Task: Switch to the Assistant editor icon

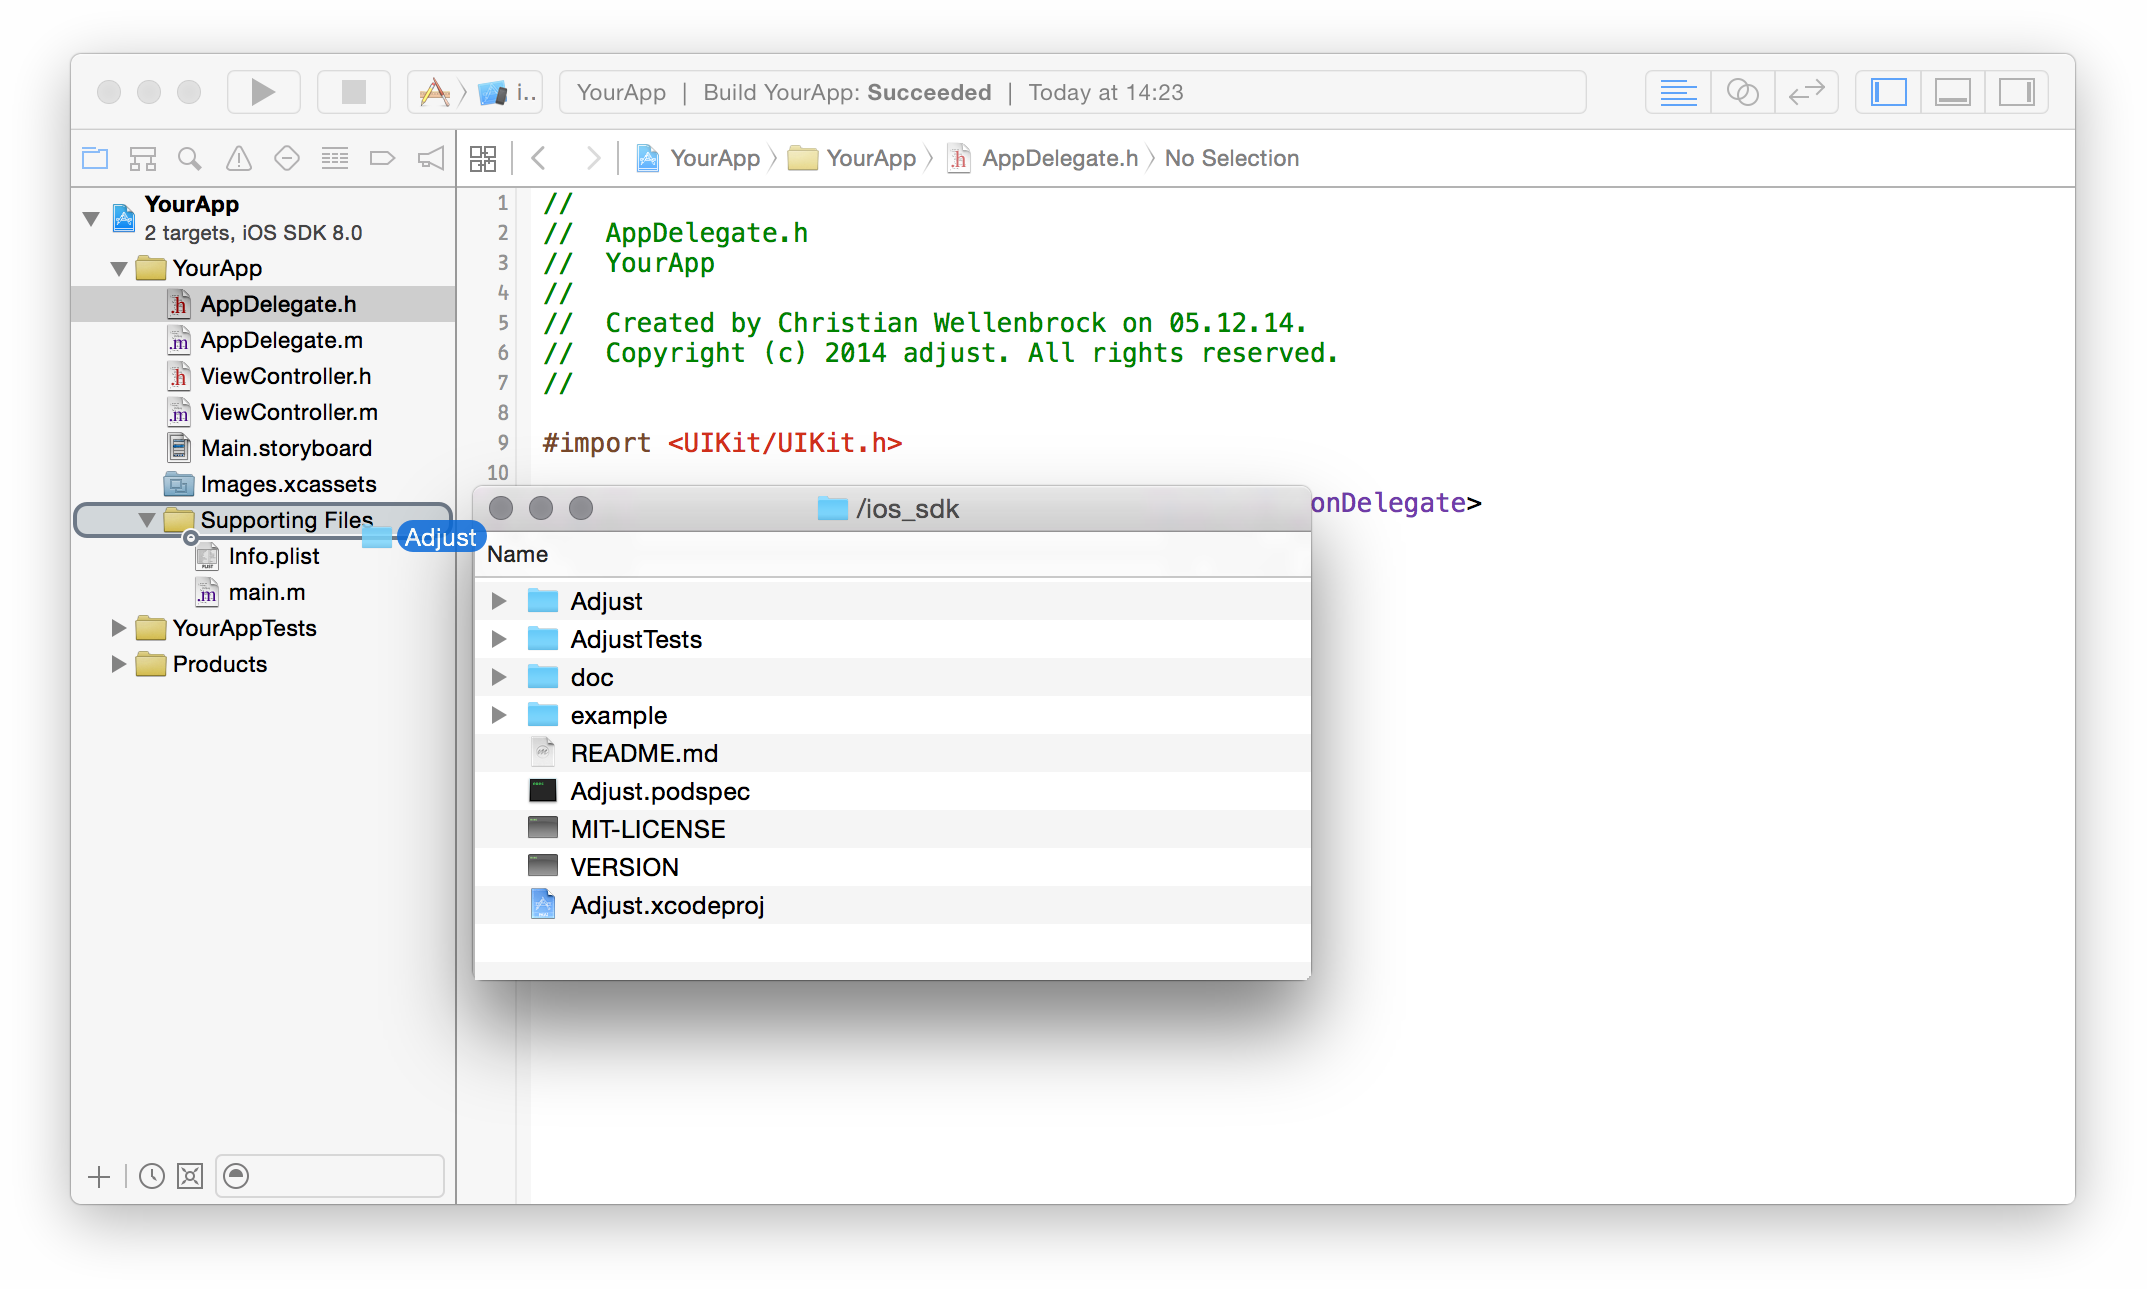Action: click(x=1742, y=92)
